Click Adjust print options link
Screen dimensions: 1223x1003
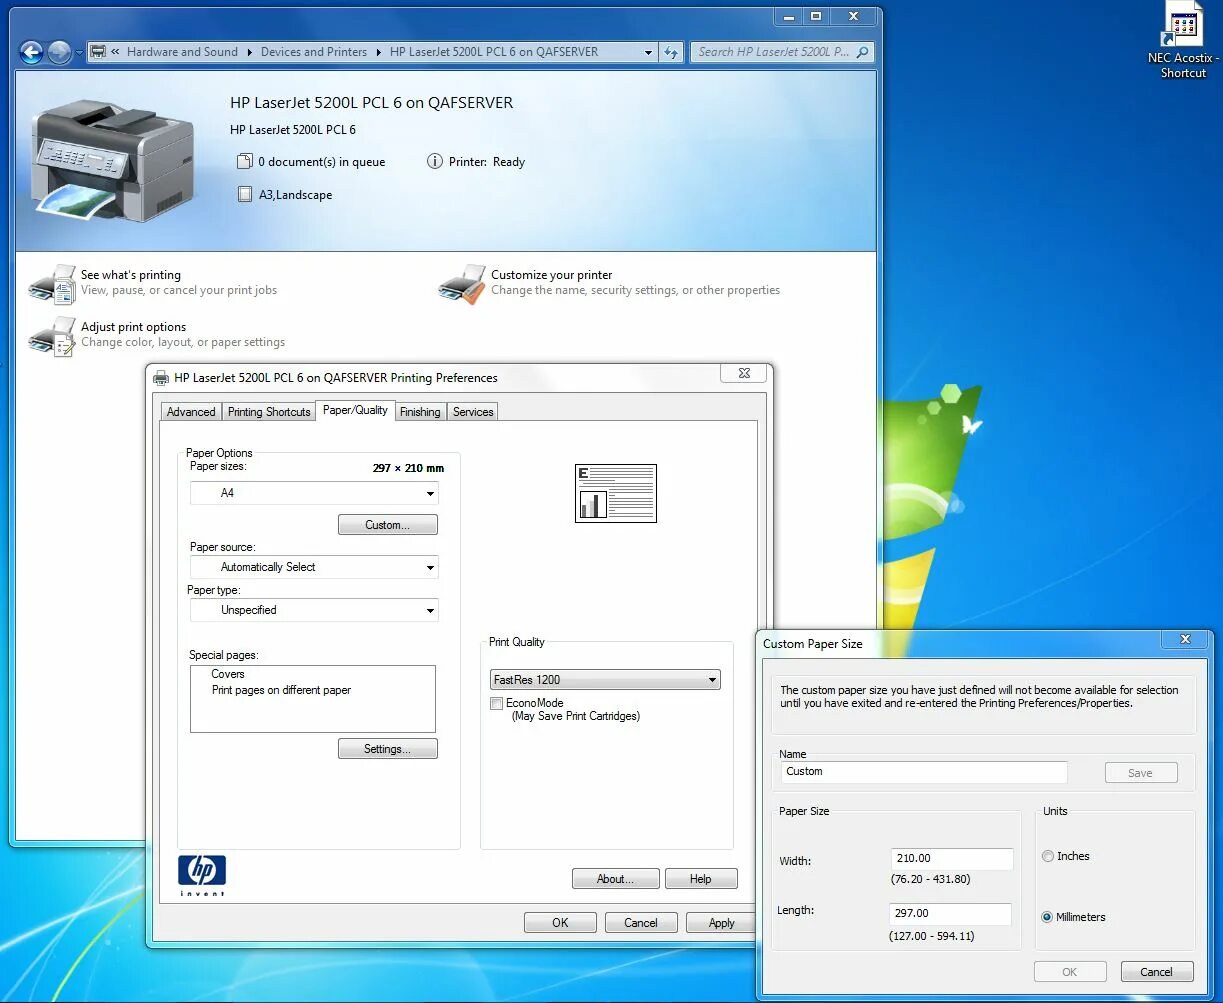pos(134,327)
